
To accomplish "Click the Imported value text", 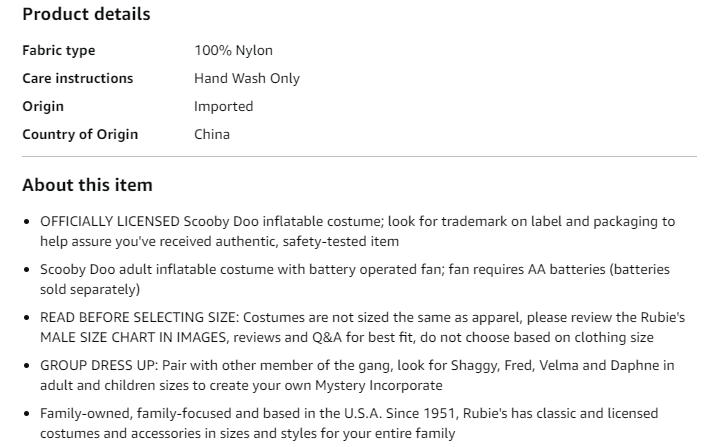I will (x=223, y=106).
